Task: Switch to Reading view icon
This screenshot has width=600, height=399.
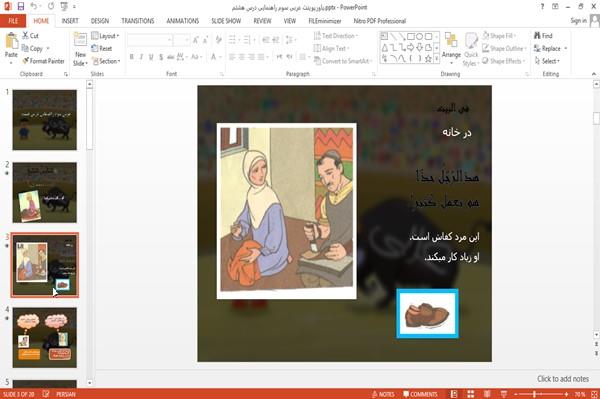Action: (x=487, y=394)
